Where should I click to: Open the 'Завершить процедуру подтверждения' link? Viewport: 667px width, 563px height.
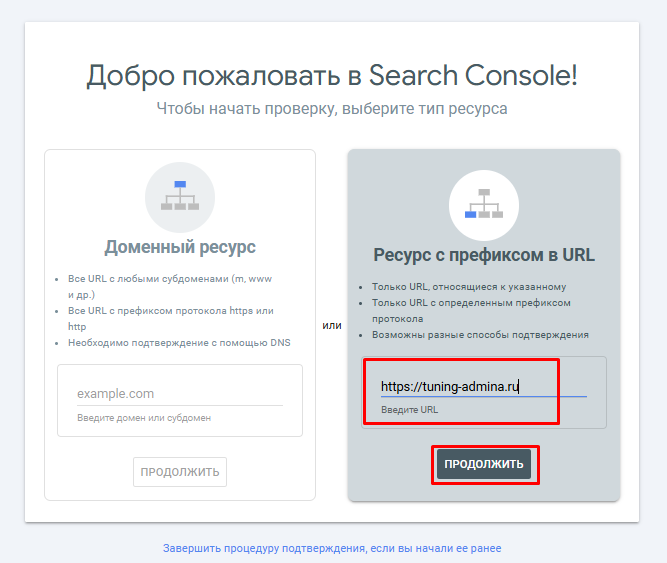(x=332, y=548)
